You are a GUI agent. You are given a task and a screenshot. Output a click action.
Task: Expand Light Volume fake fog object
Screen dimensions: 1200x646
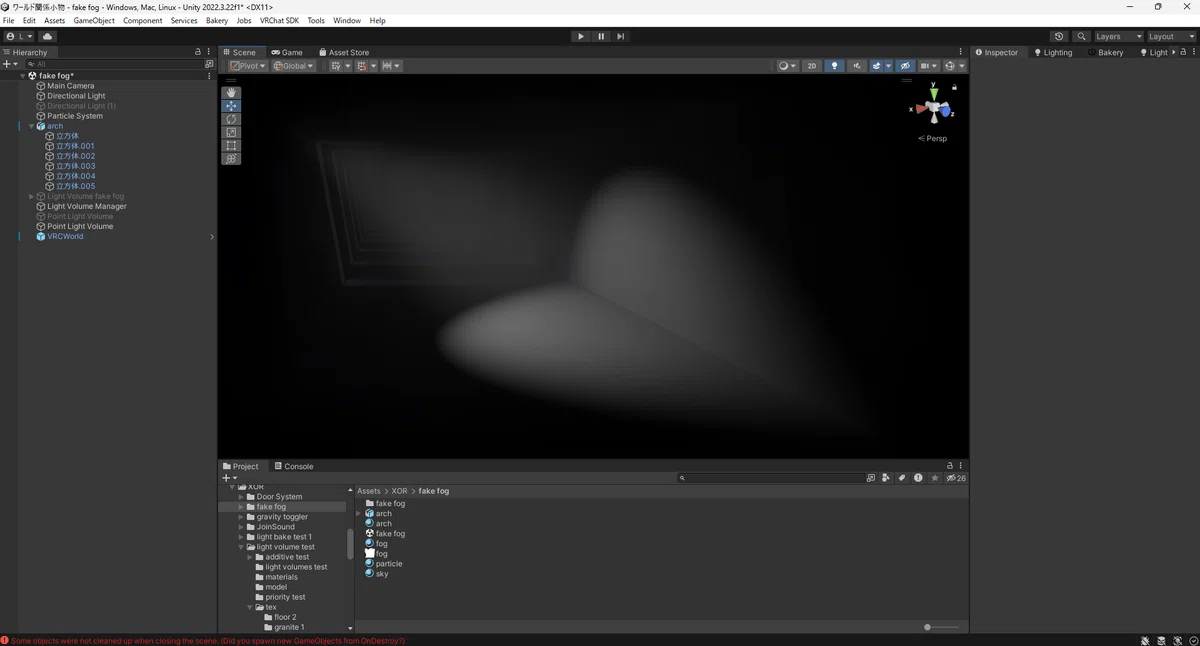[31, 197]
